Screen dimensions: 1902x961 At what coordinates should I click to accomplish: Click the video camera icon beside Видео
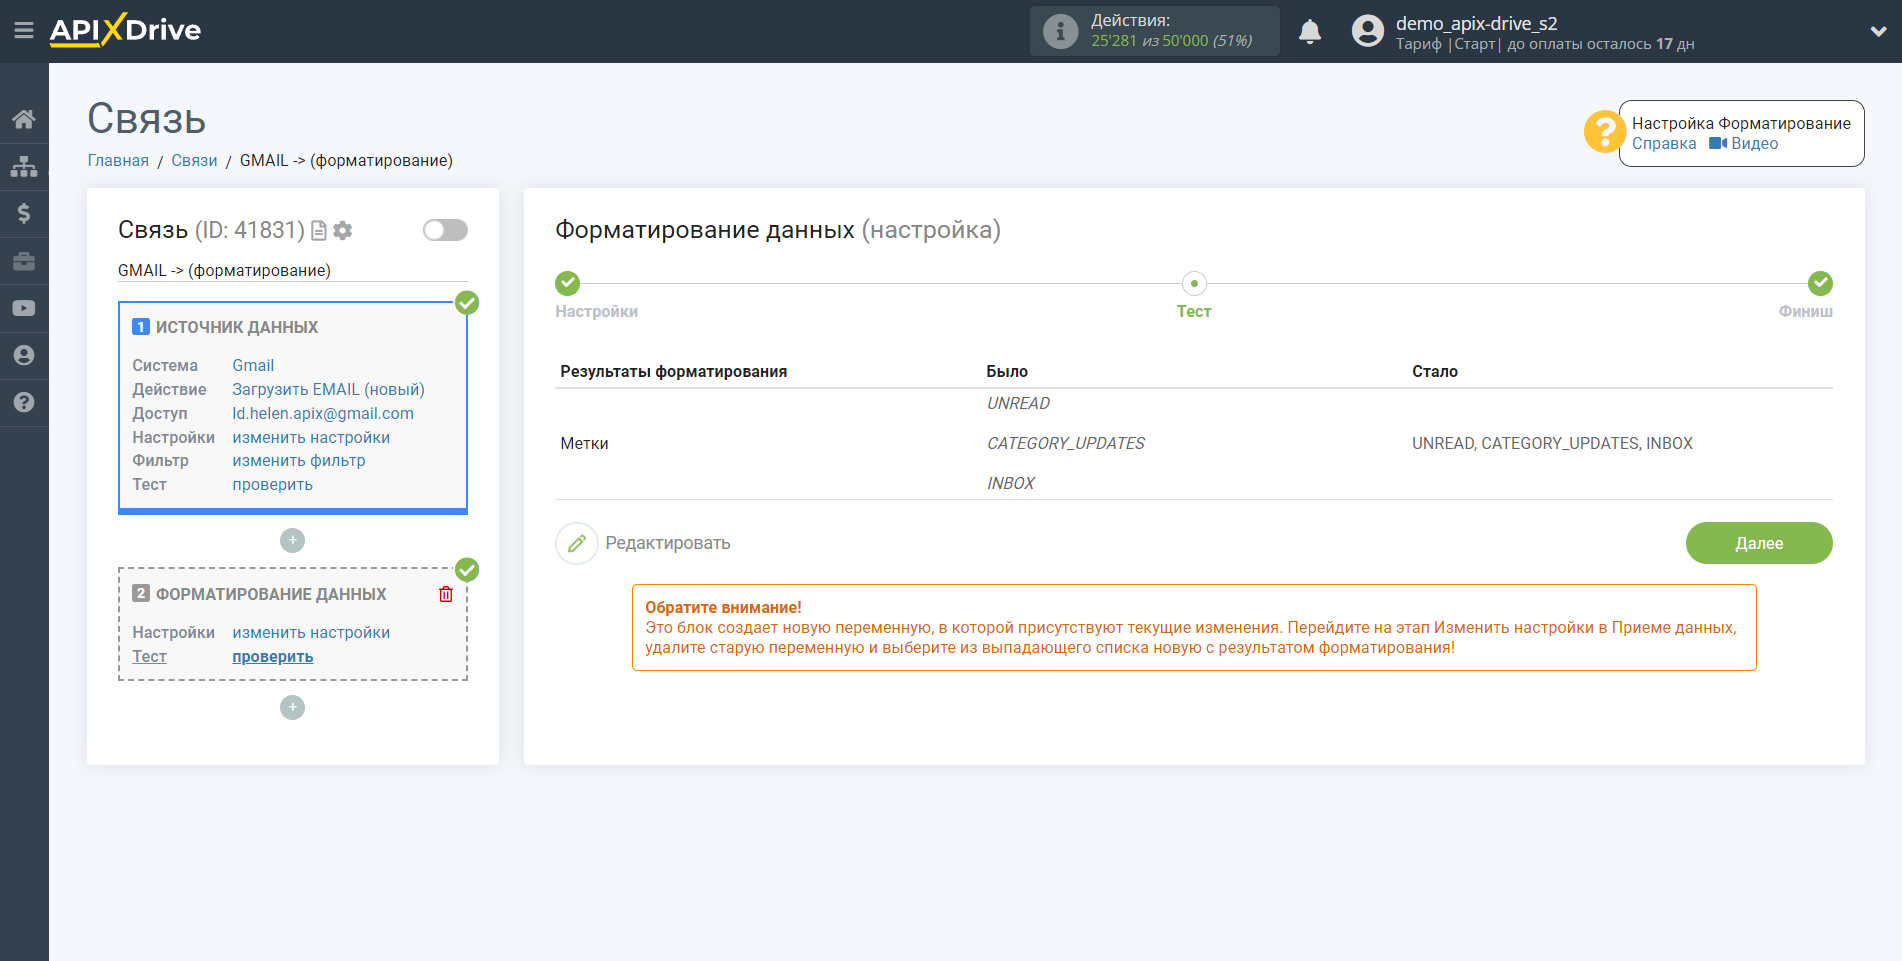(x=1718, y=143)
